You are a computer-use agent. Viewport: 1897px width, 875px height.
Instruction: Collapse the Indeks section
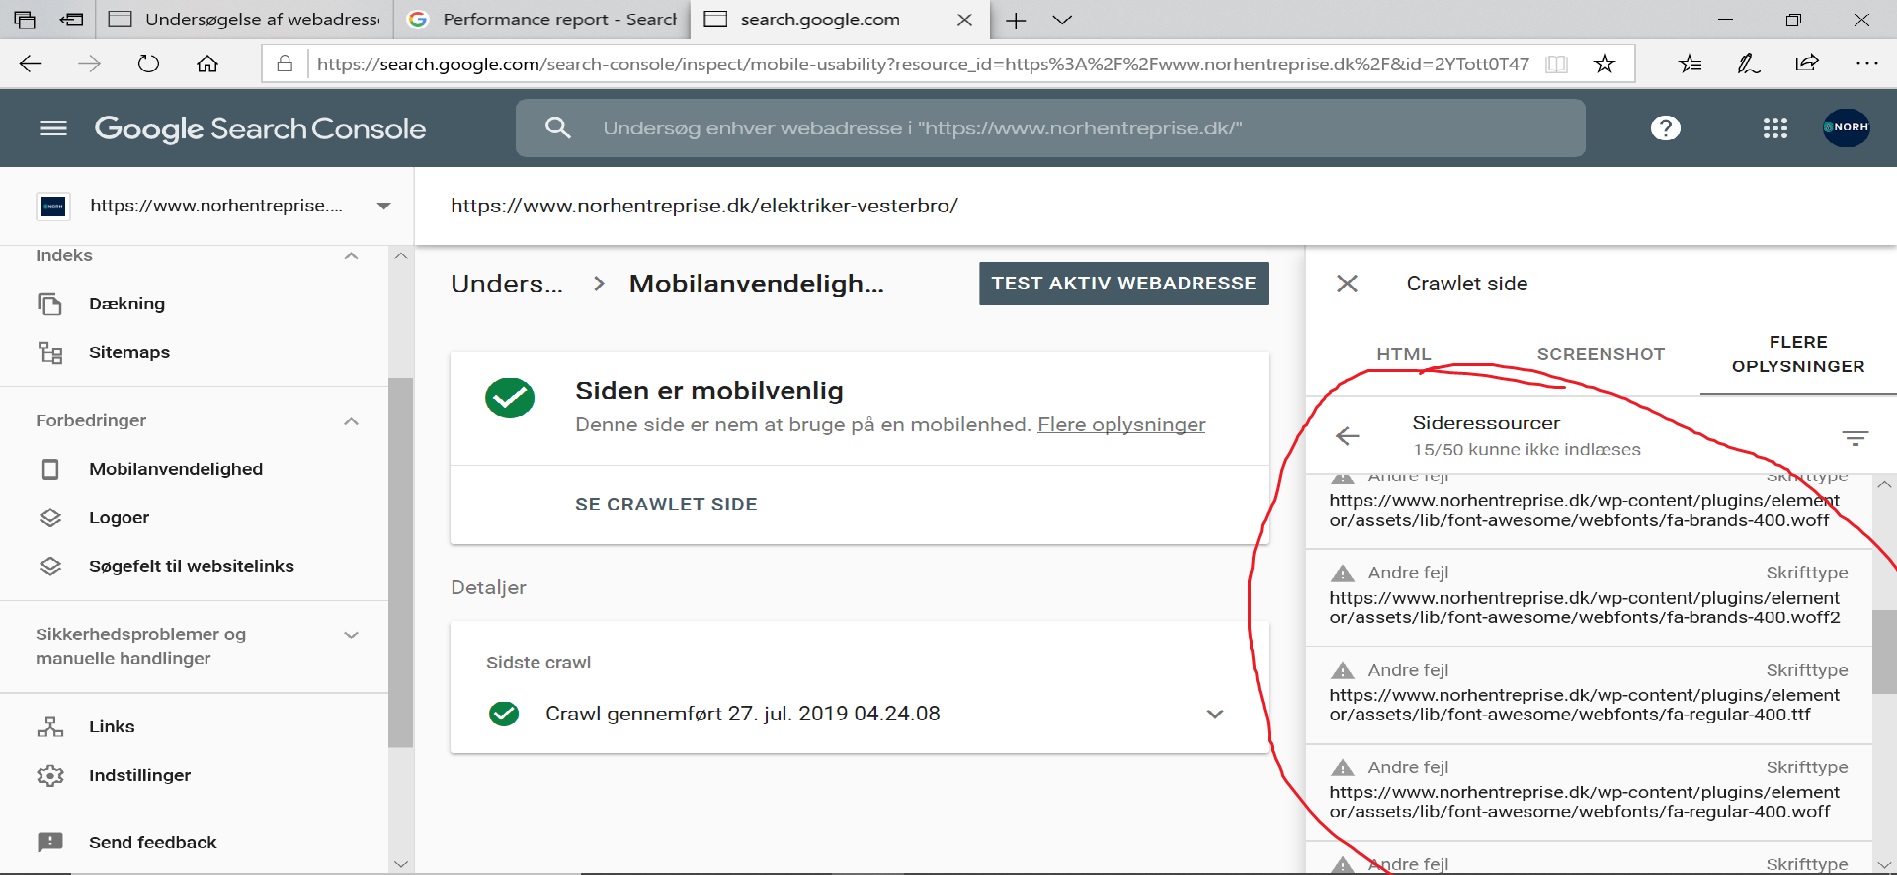(x=351, y=256)
